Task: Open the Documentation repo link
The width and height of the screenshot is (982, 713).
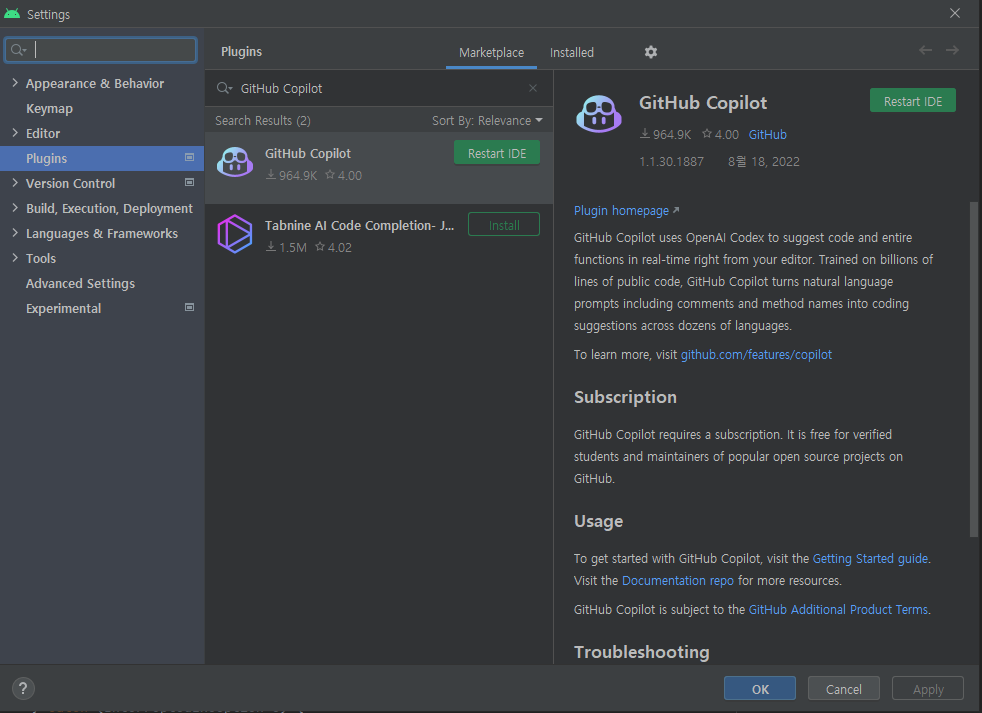Action: 677,580
